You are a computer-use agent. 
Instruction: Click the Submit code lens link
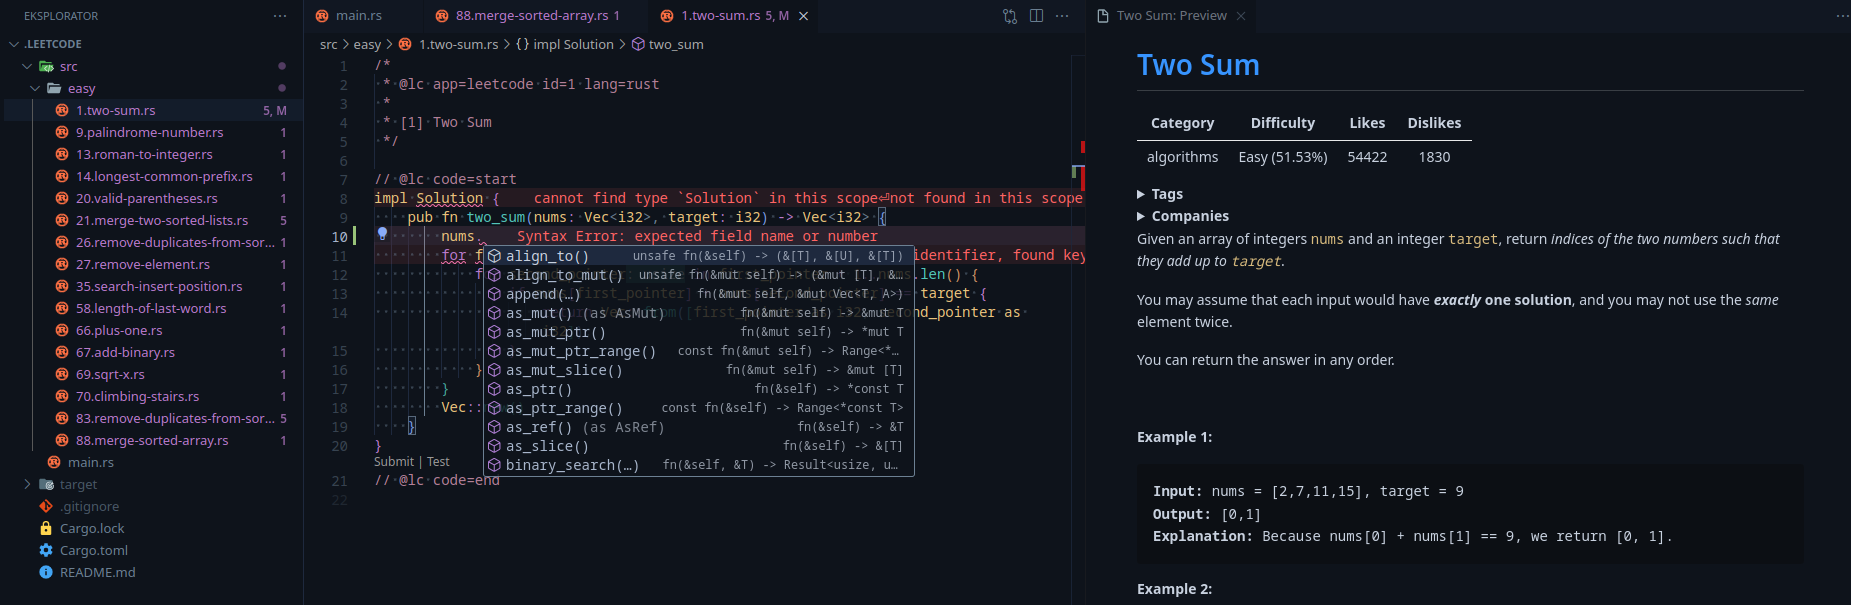(394, 462)
